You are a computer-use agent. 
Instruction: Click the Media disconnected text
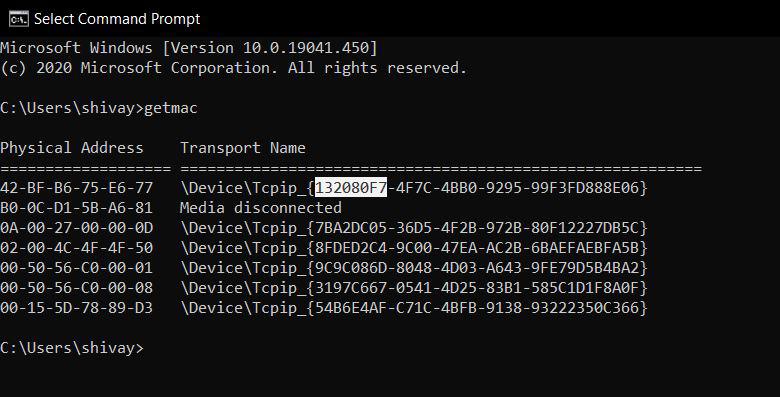pos(261,208)
